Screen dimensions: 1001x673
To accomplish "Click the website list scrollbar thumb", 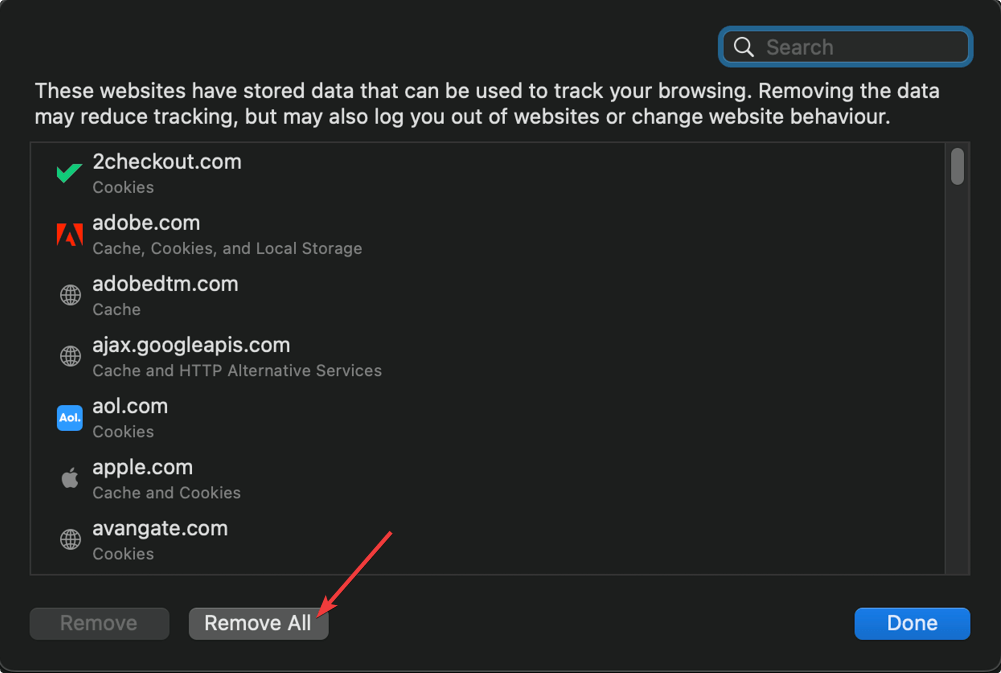I will [957, 167].
